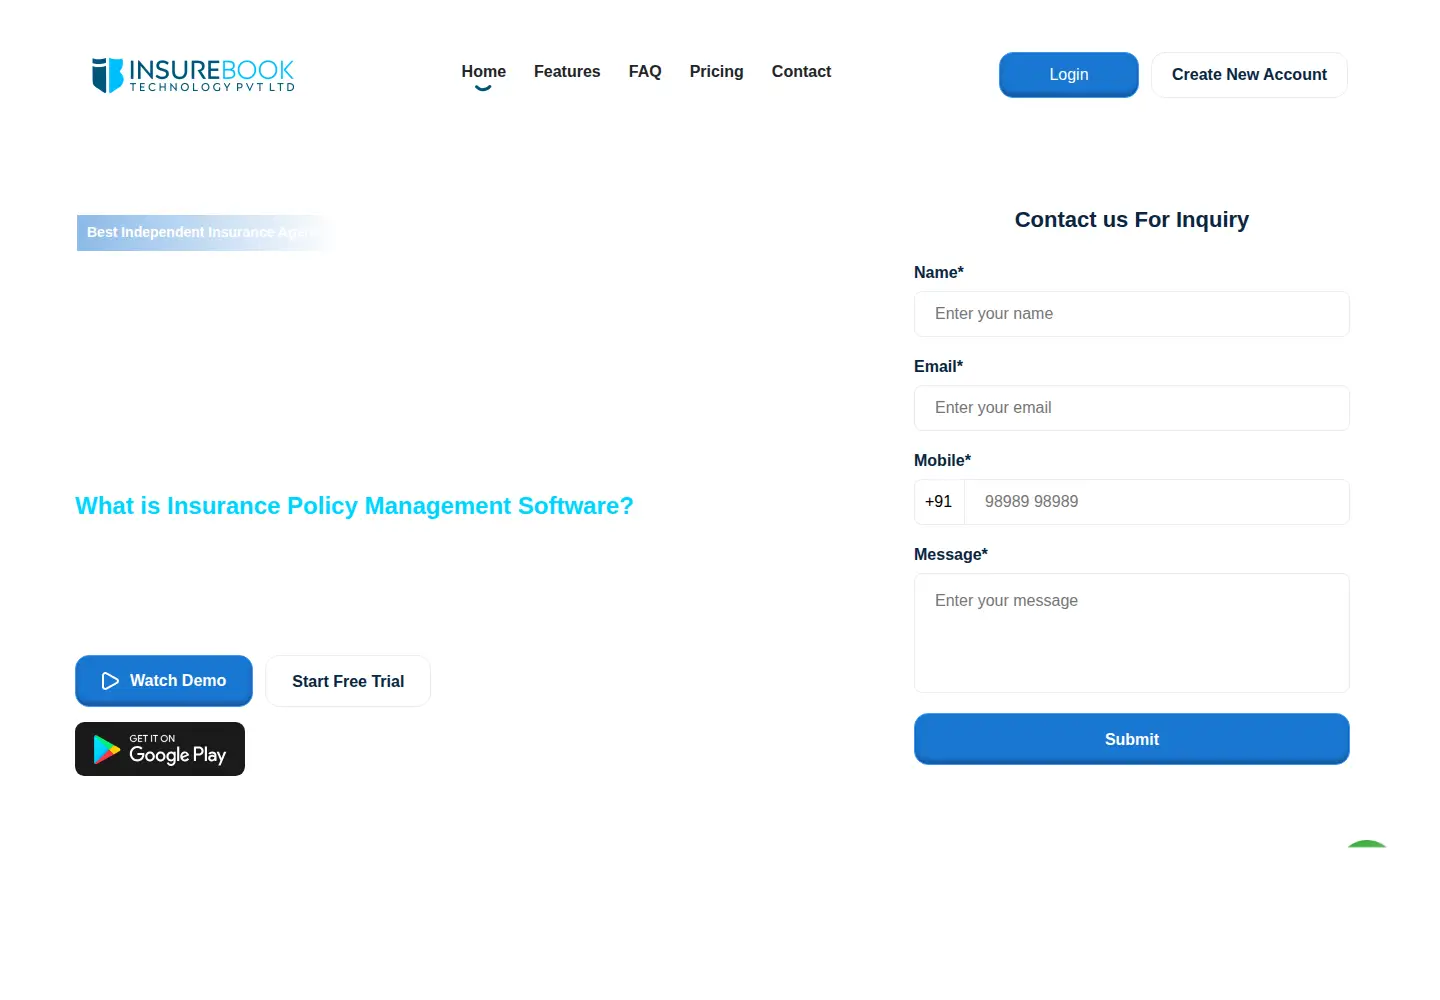This screenshot has width=1440, height=1000.
Task: Click 'What is Insurance Policy Management Software?' heading
Action: (354, 506)
